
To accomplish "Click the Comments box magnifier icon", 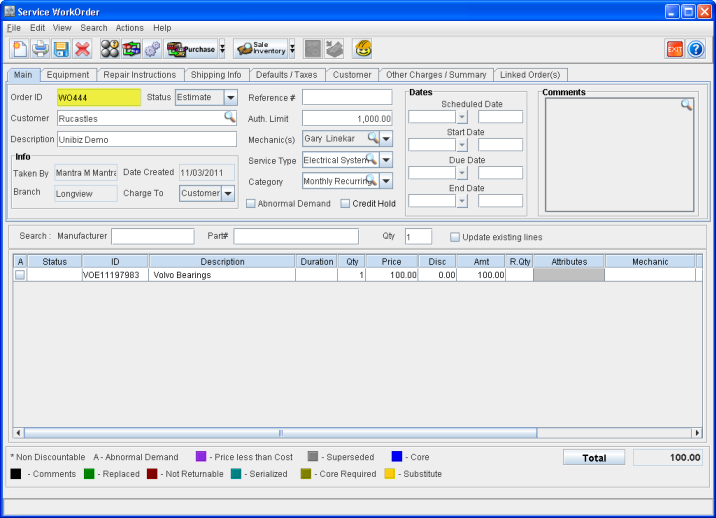I will point(686,105).
